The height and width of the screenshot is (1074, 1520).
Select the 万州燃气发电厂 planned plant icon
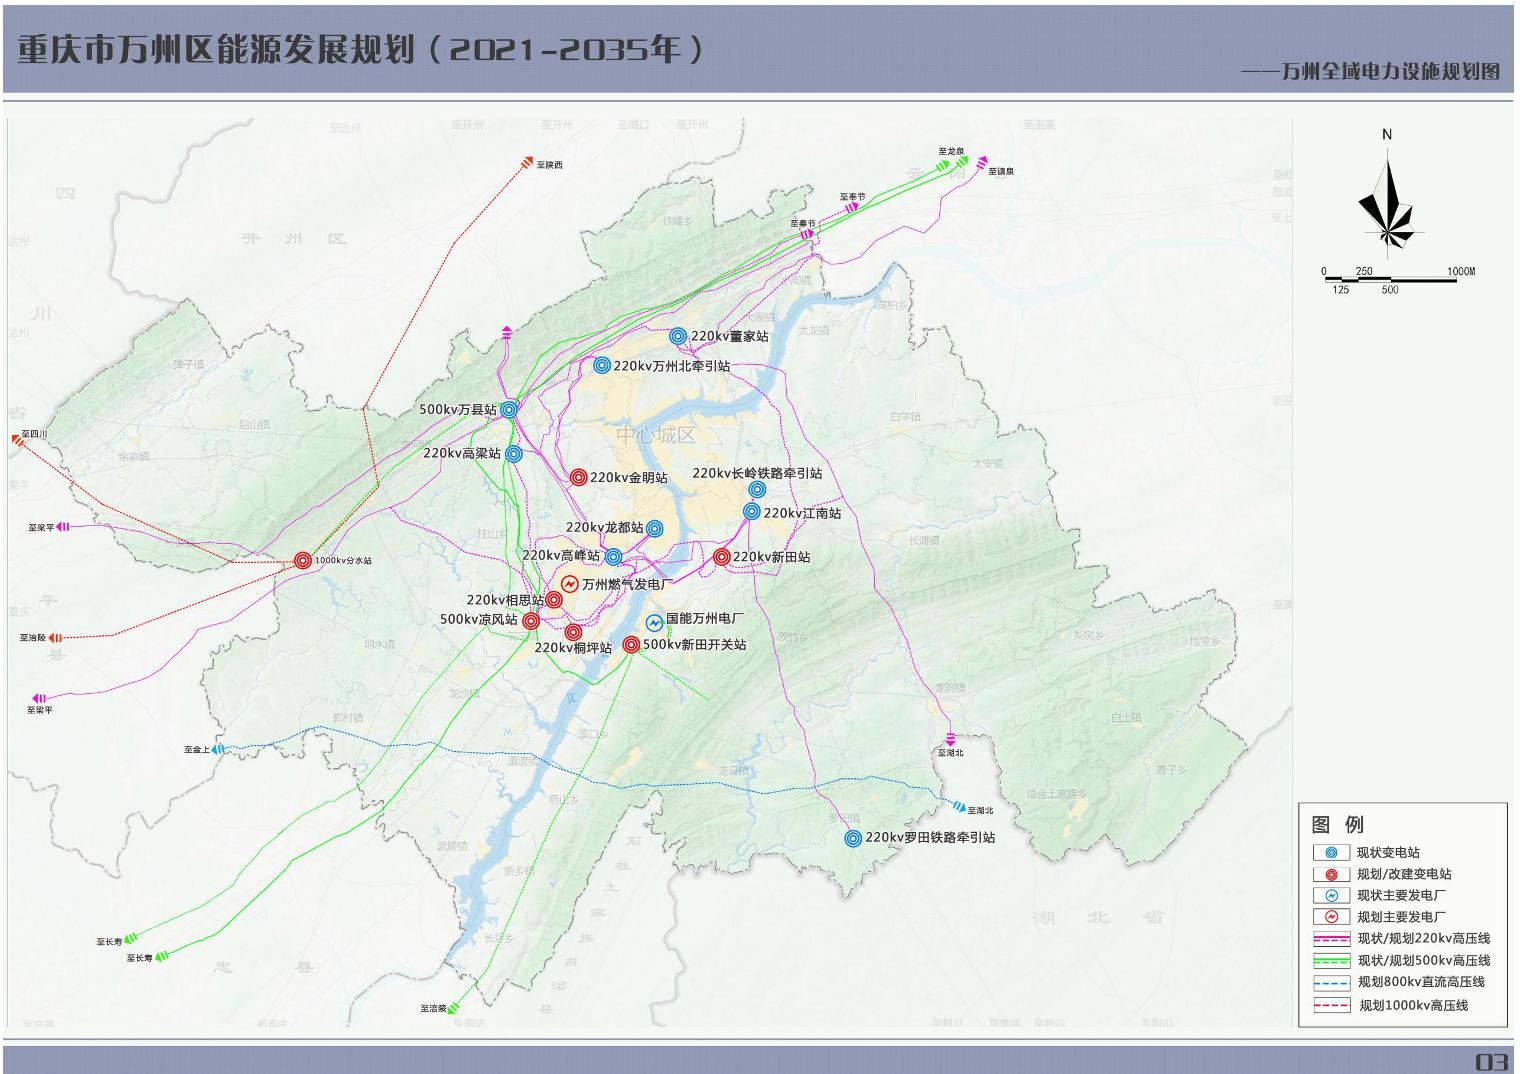[570, 584]
